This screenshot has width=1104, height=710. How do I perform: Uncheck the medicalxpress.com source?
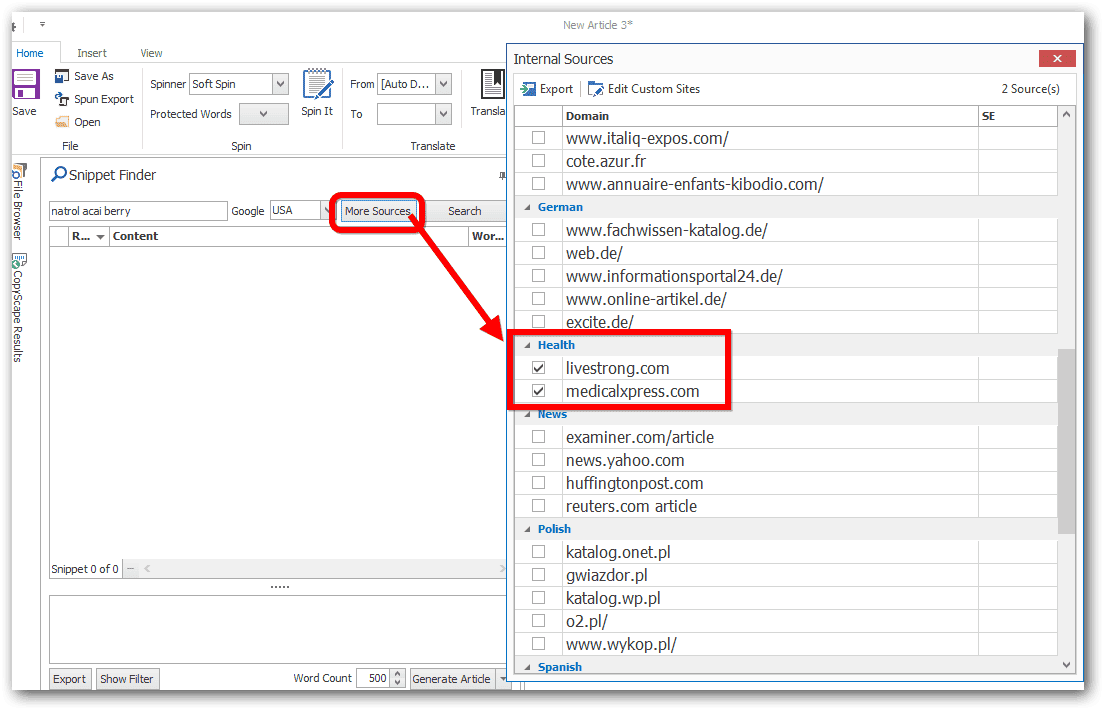(x=539, y=391)
